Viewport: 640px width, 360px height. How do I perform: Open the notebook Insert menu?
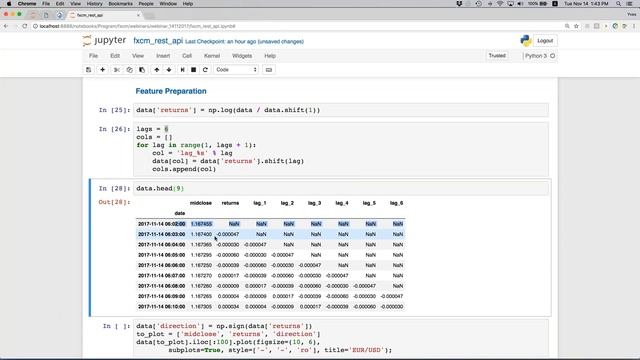pos(163,56)
